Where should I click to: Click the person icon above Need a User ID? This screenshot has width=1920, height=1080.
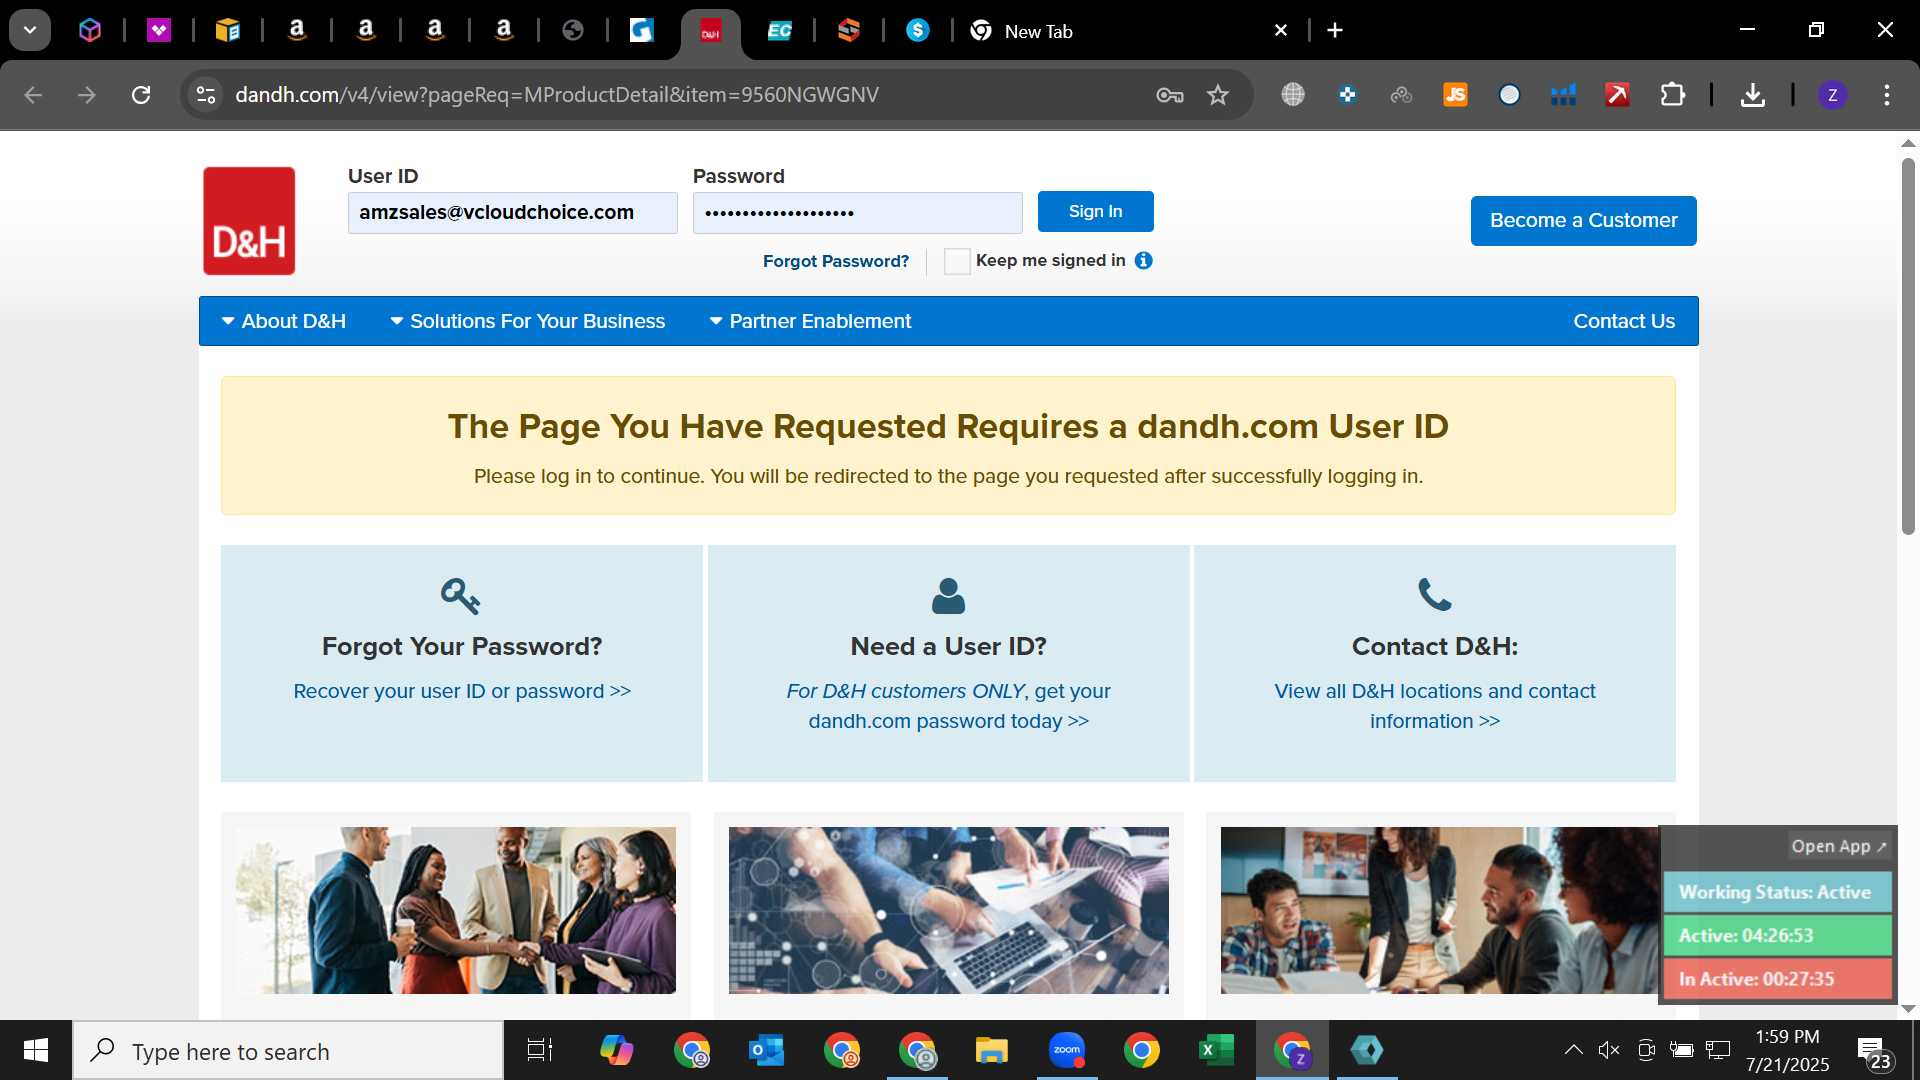pyautogui.click(x=948, y=596)
